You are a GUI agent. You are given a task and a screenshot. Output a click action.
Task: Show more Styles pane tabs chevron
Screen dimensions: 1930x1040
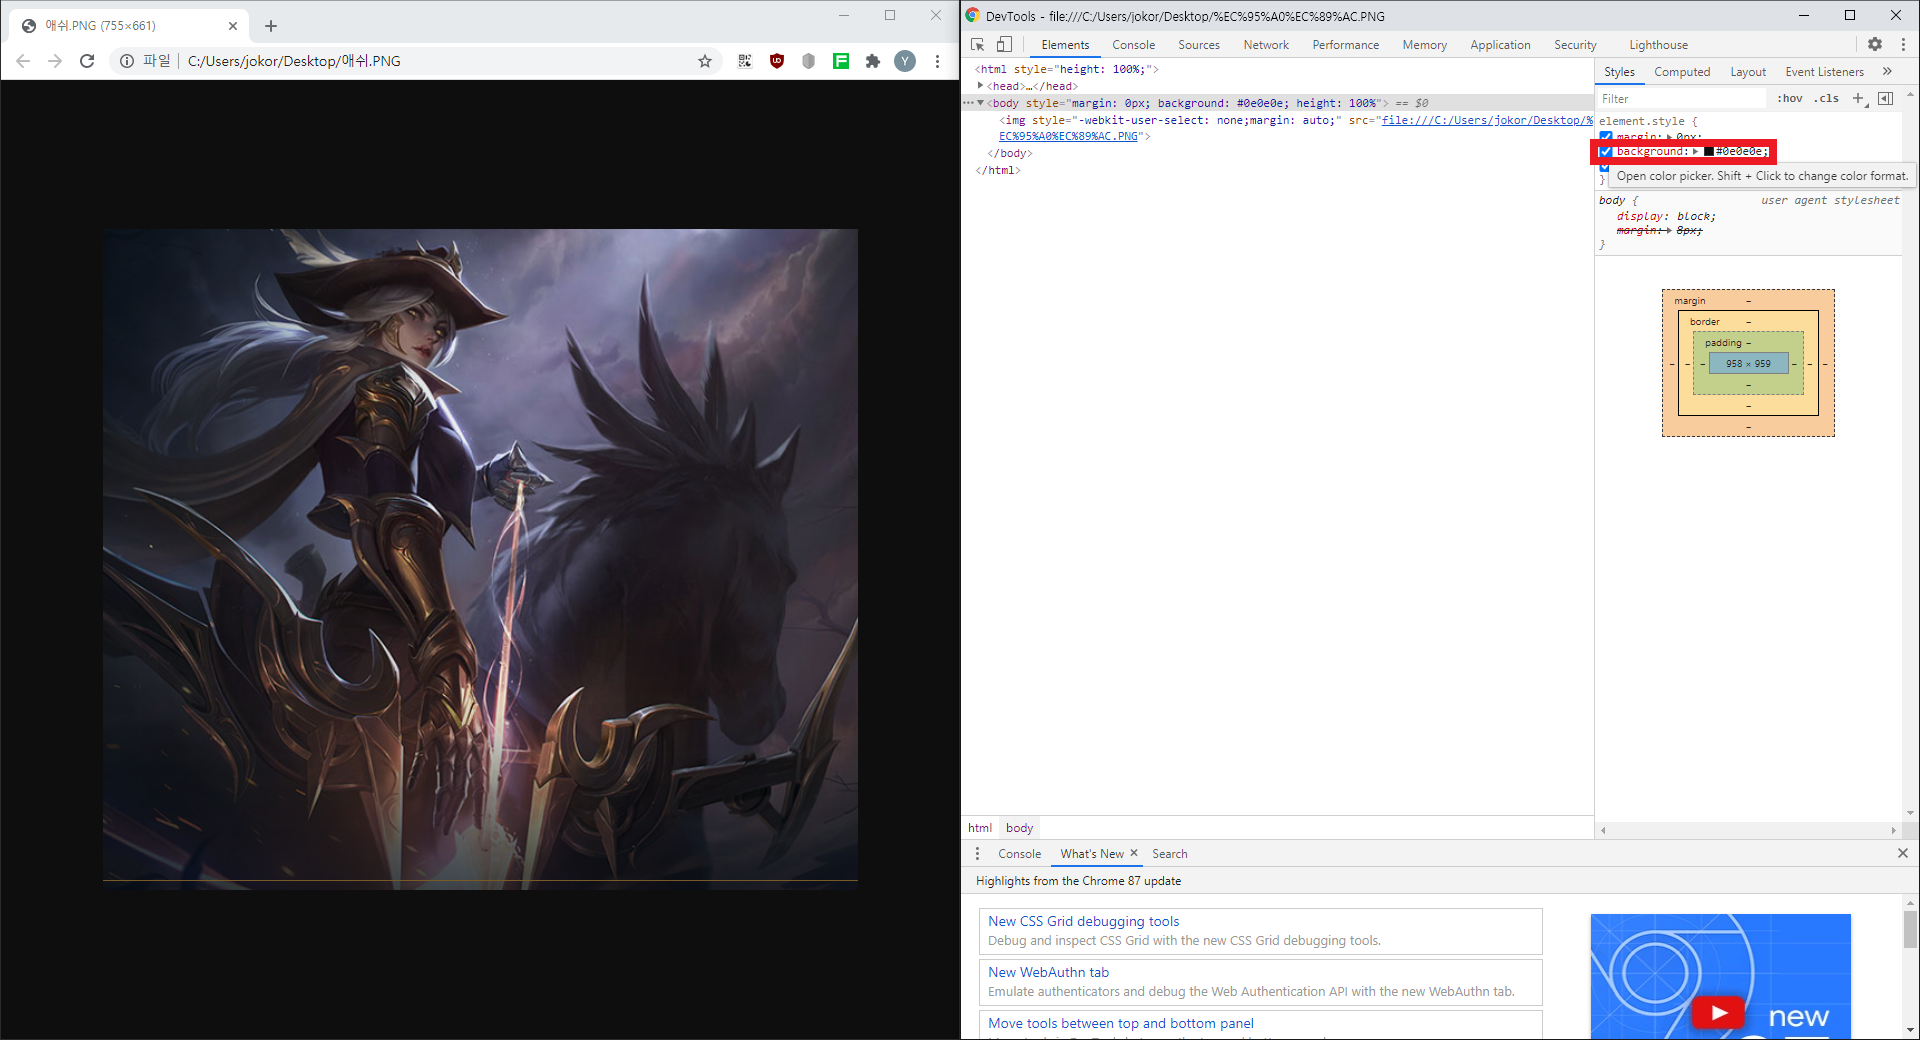[1887, 71]
